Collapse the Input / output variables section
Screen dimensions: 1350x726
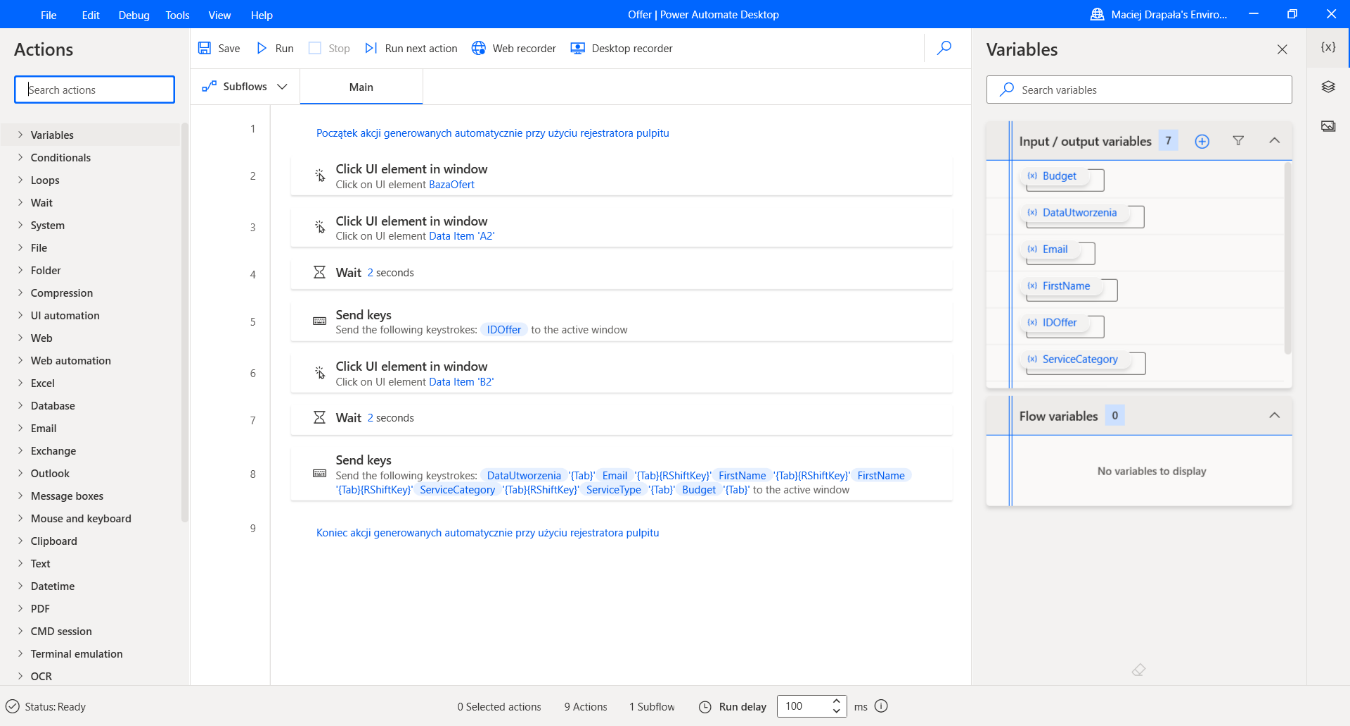point(1274,141)
